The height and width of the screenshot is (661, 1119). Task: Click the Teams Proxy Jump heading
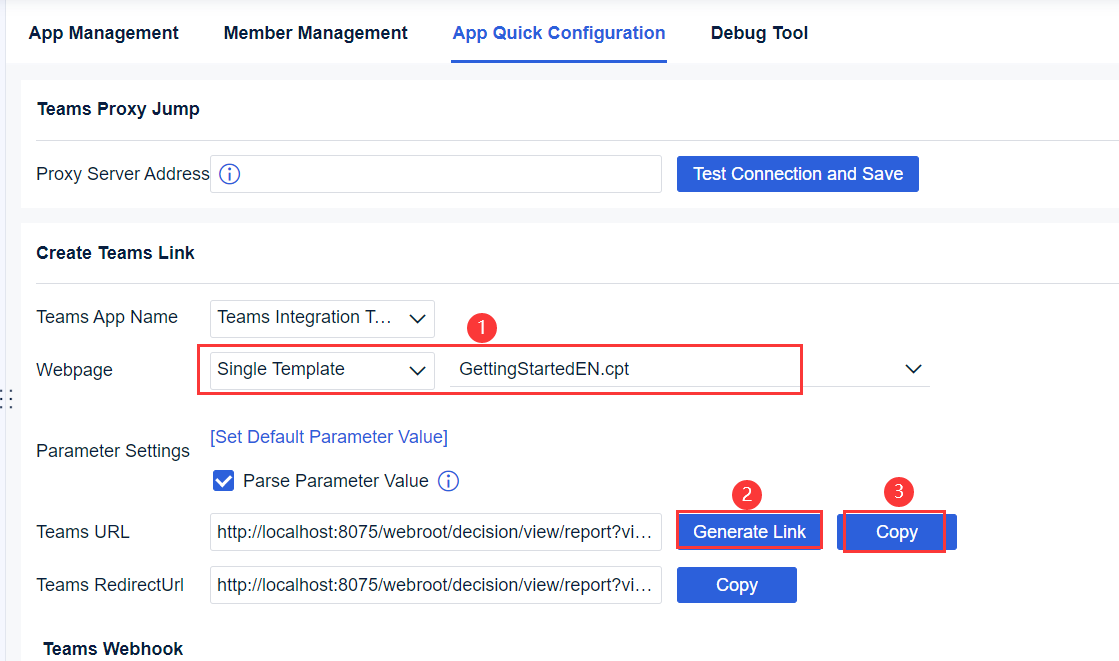[x=118, y=109]
